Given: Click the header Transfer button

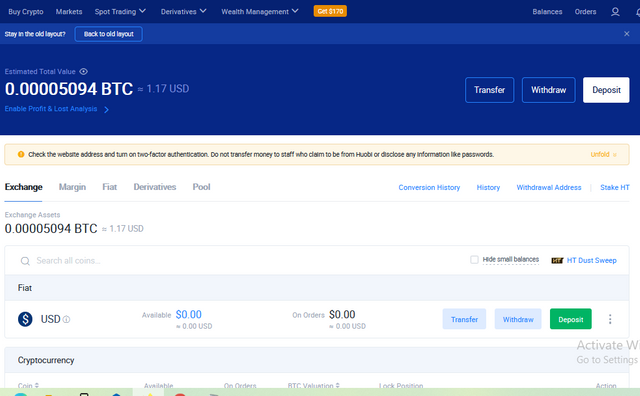Looking at the screenshot, I should [x=489, y=90].
